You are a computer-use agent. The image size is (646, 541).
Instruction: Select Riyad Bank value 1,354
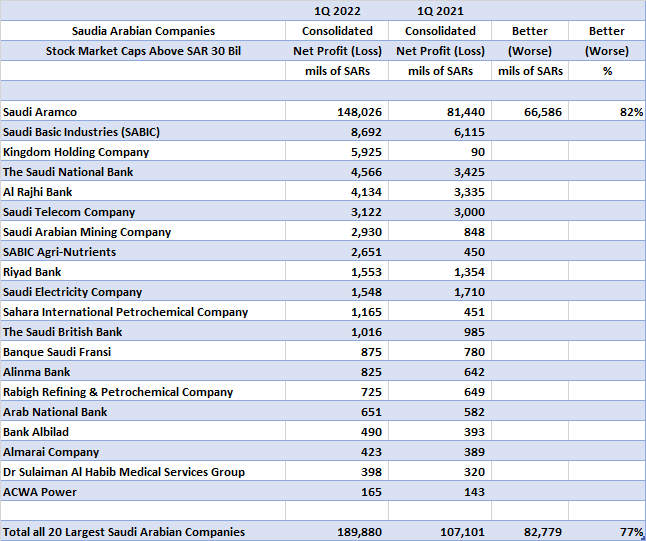440,272
